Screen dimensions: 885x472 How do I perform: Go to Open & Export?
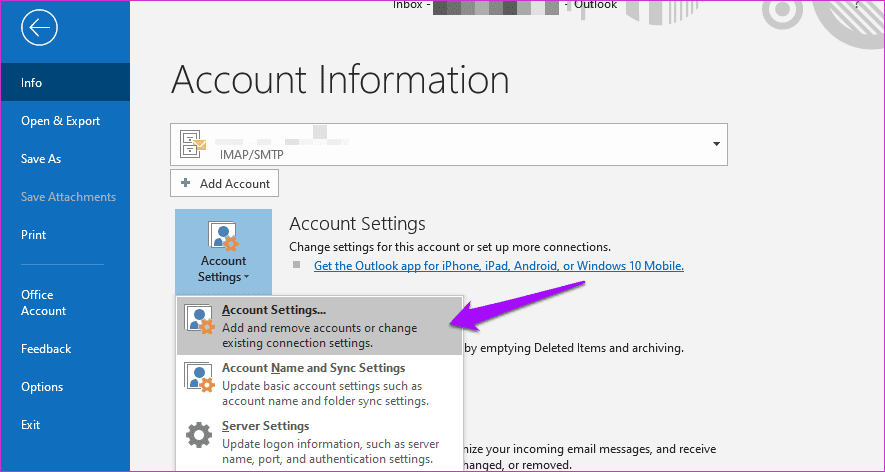[x=61, y=121]
